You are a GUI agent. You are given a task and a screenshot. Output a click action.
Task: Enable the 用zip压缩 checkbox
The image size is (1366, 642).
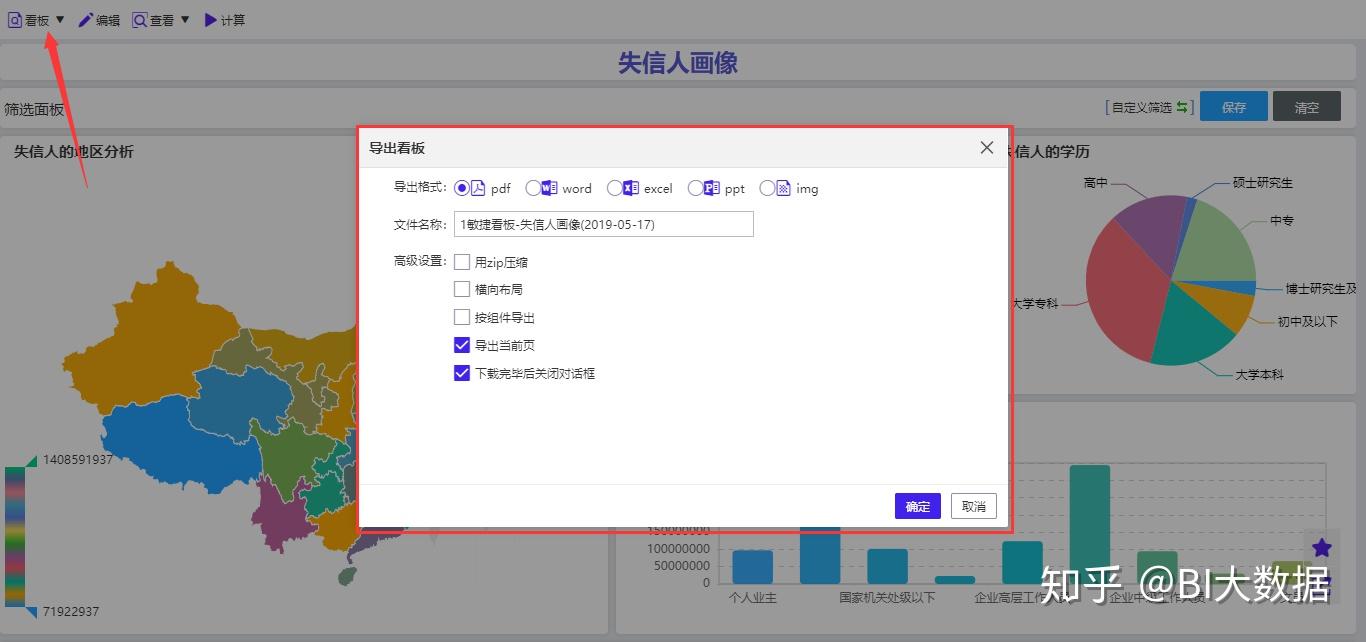coord(462,261)
